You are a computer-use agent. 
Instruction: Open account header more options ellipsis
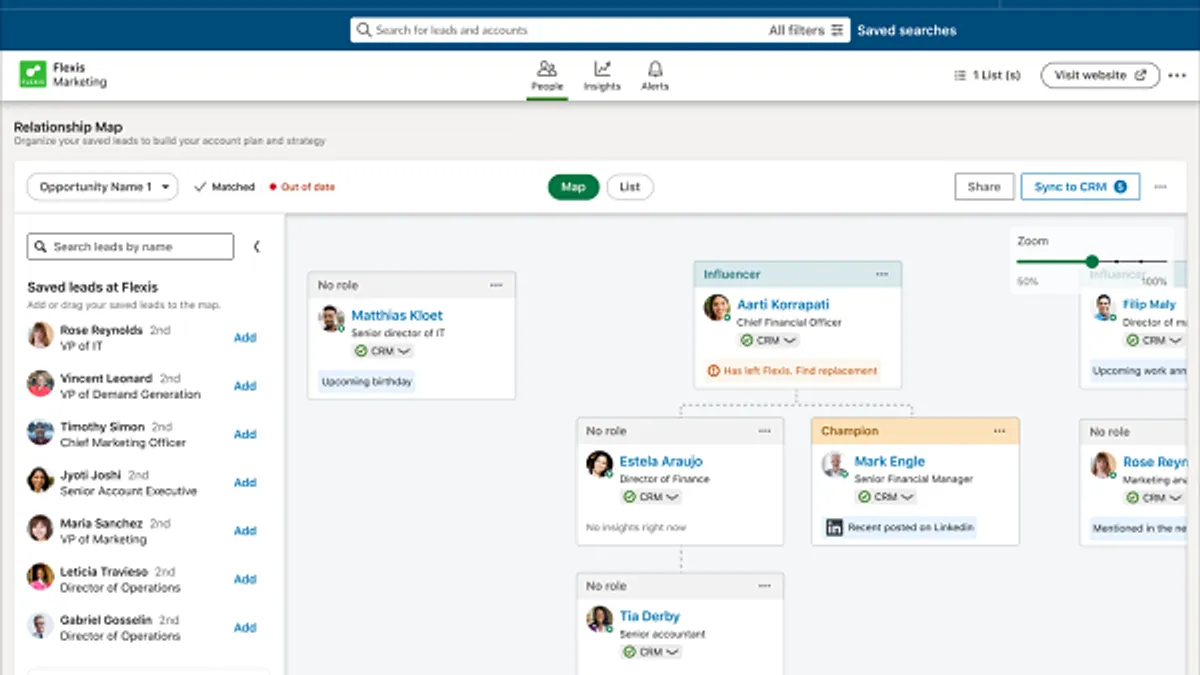(1177, 75)
